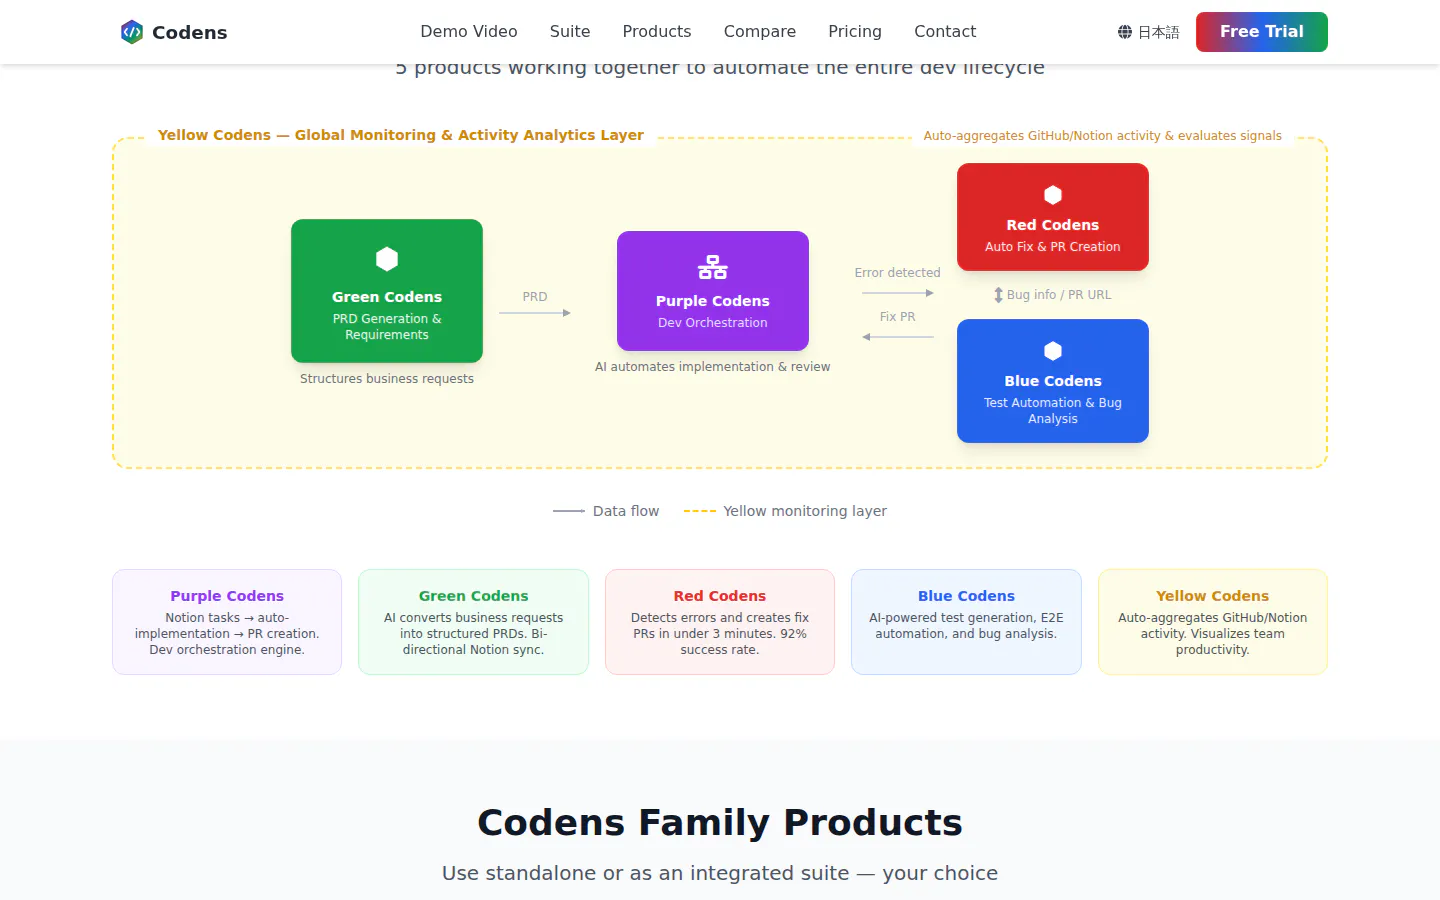Open the Purple Codens summary card

click(x=227, y=622)
